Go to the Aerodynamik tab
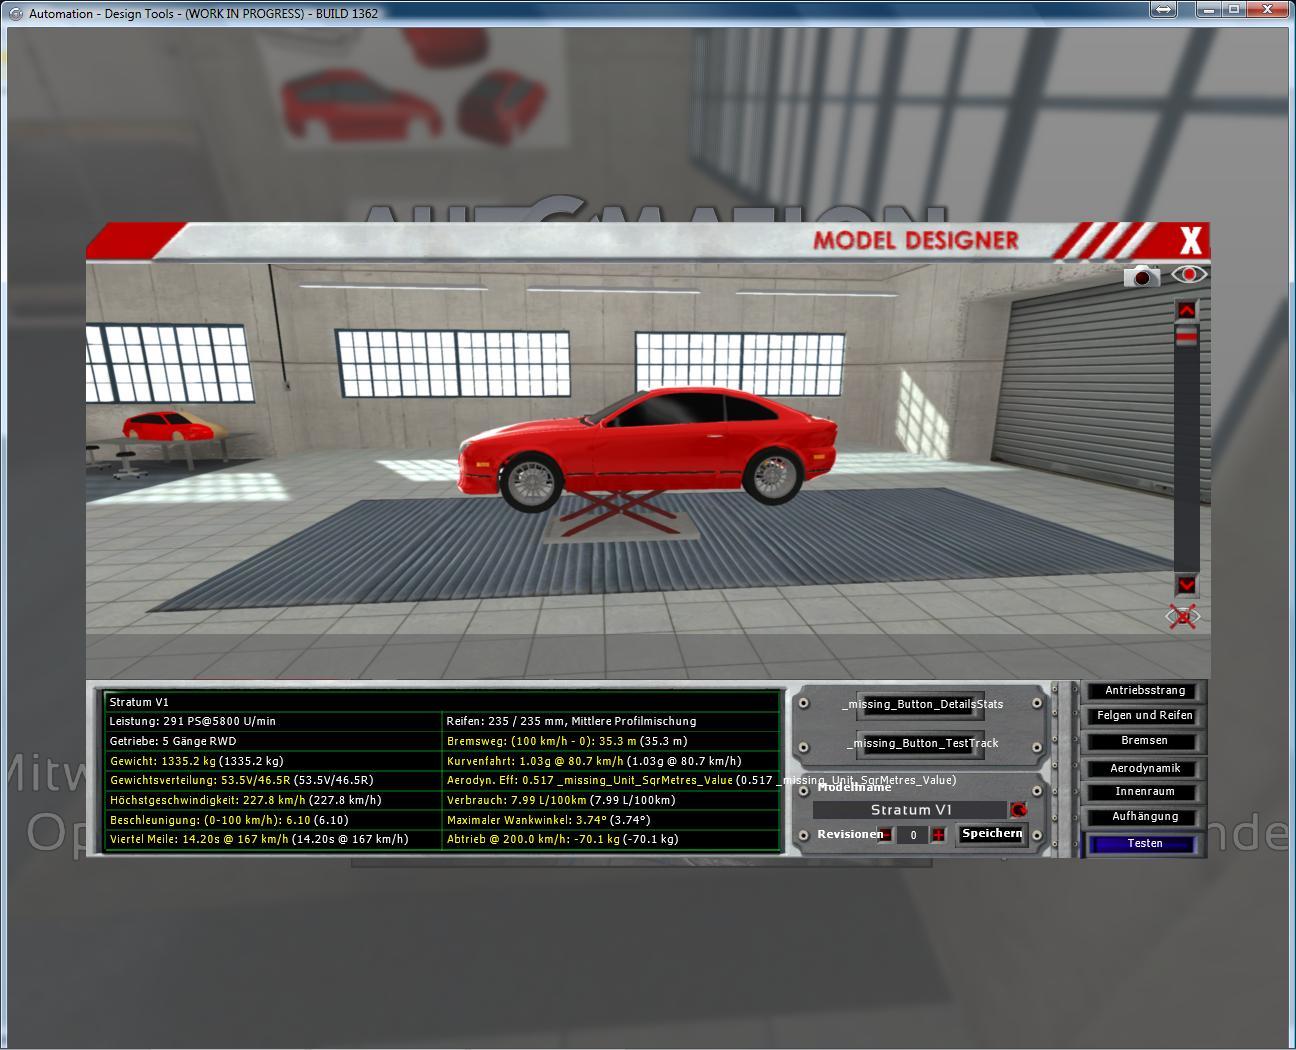Viewport: 1296px width, 1050px height. click(x=1144, y=768)
